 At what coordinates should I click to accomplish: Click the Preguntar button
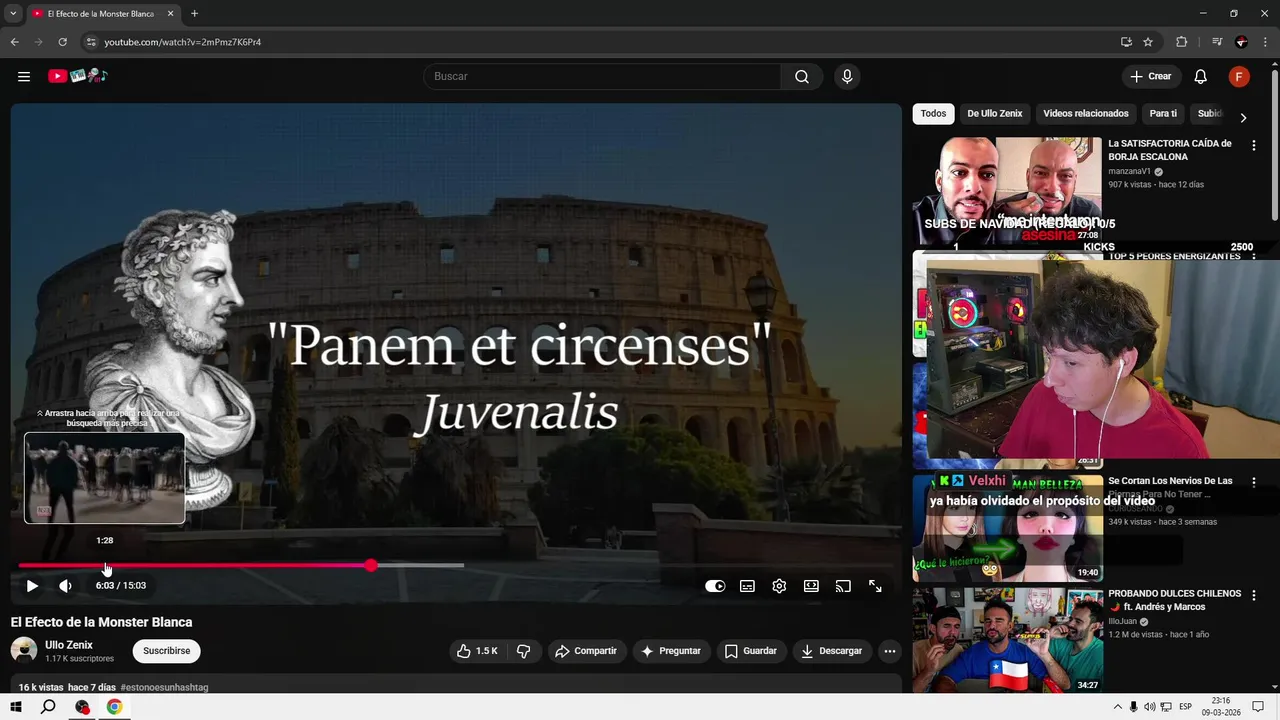(x=670, y=651)
